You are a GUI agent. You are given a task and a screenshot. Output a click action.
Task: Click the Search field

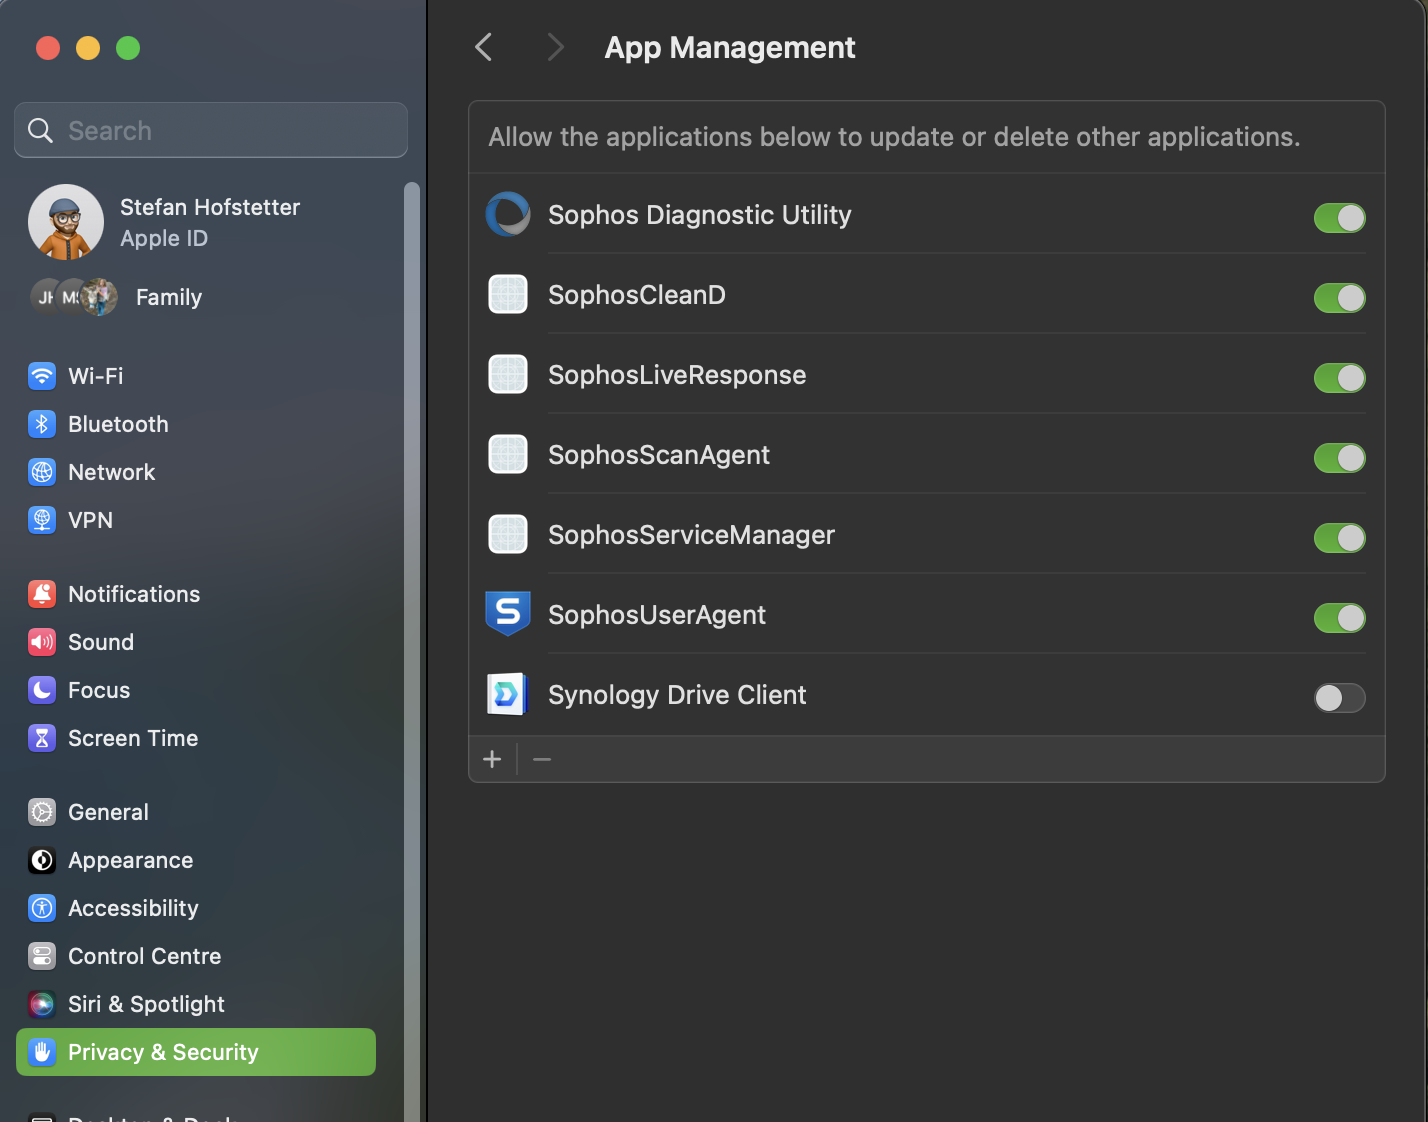(x=210, y=129)
